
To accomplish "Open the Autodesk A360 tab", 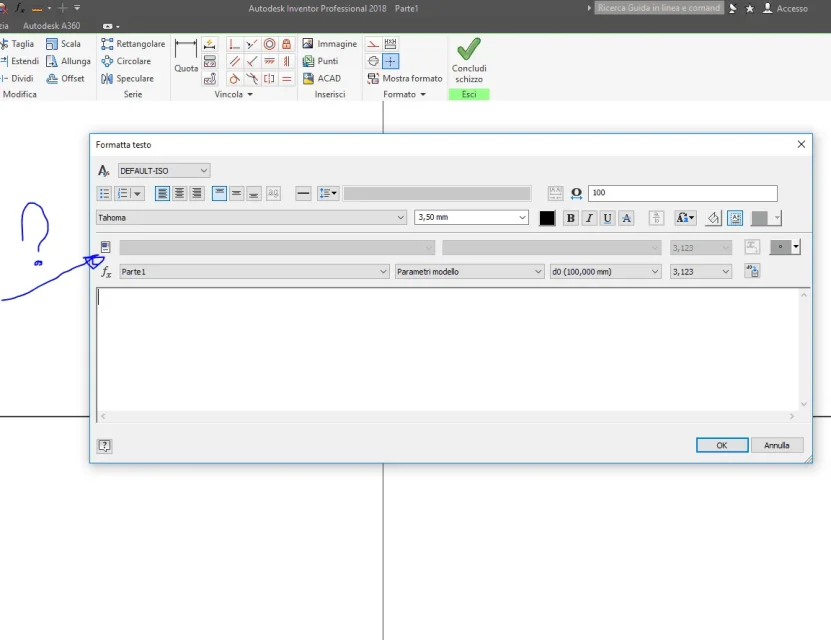I will (x=51, y=25).
